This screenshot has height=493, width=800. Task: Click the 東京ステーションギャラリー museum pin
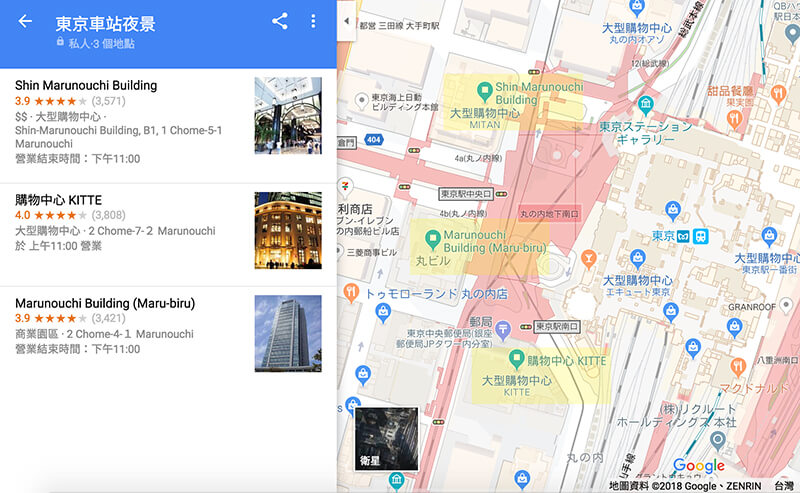tap(645, 105)
